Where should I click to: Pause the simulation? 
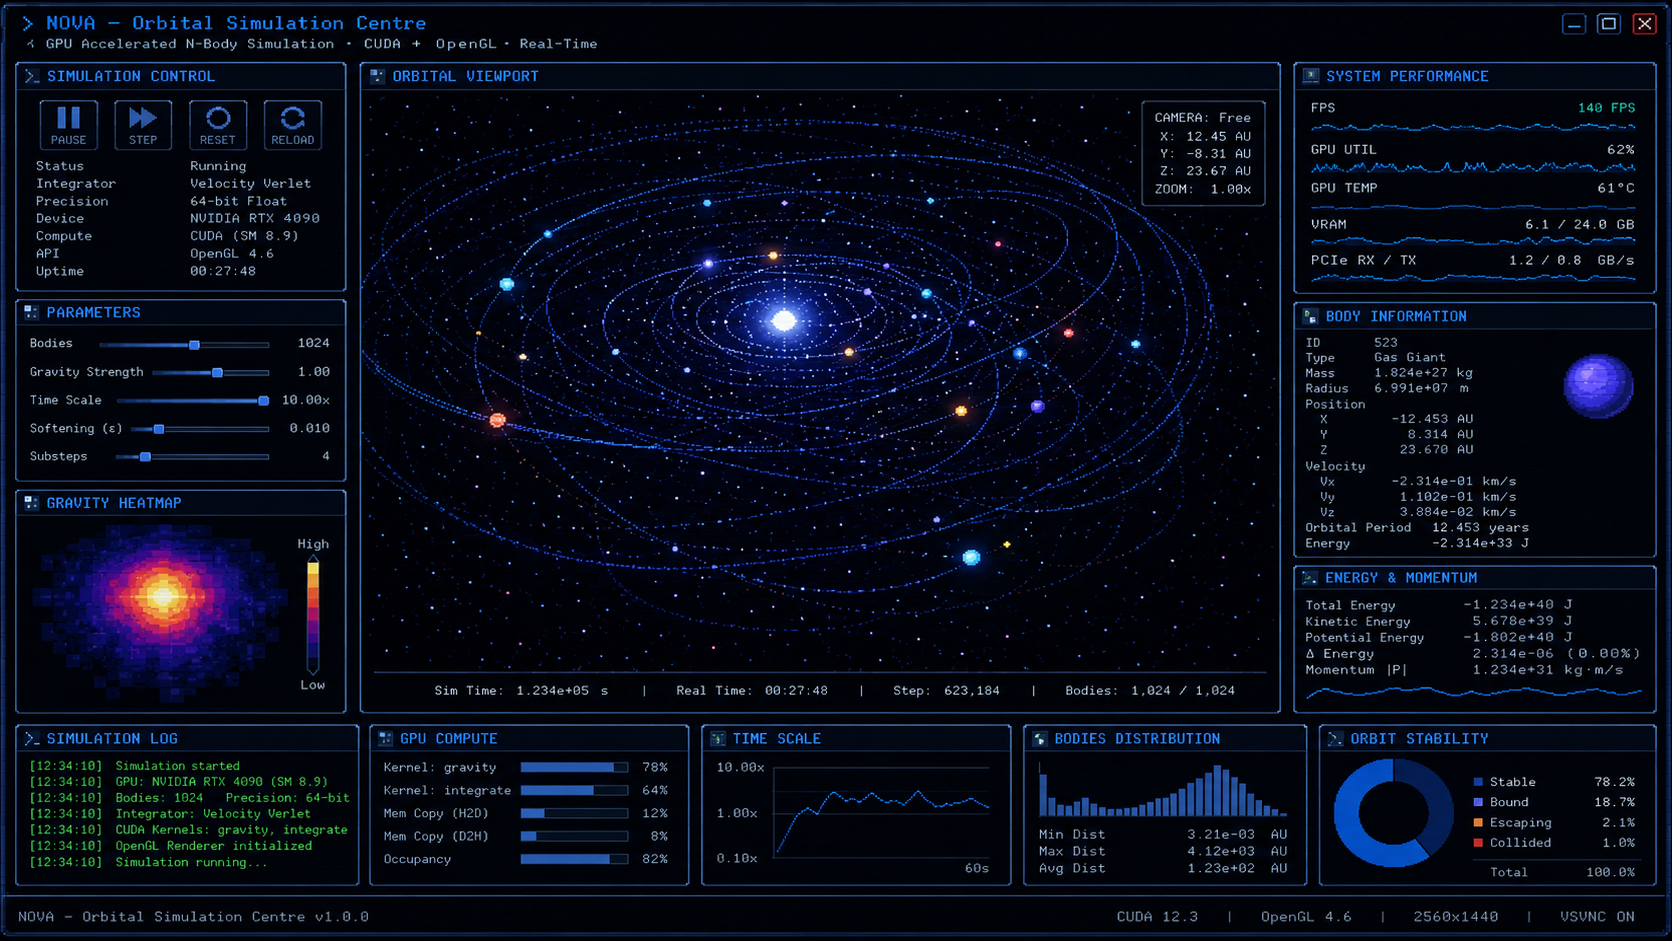coord(69,125)
